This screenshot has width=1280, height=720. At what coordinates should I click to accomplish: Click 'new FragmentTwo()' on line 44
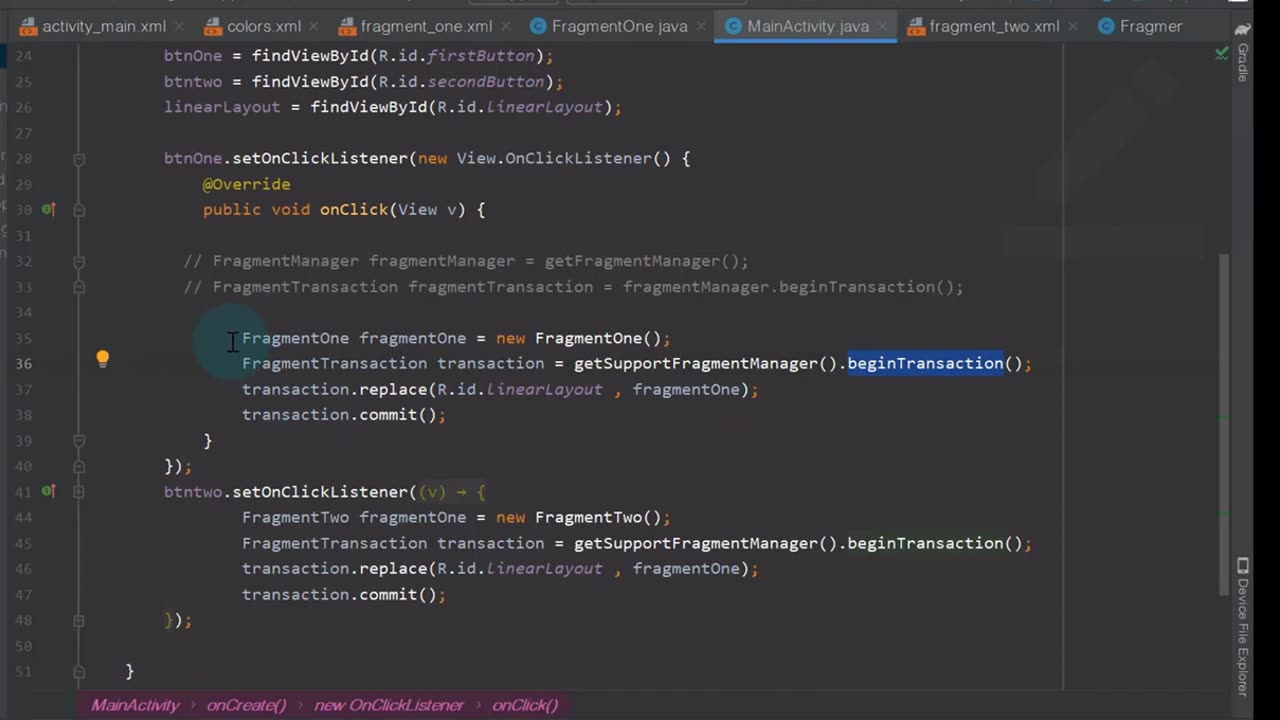click(583, 518)
